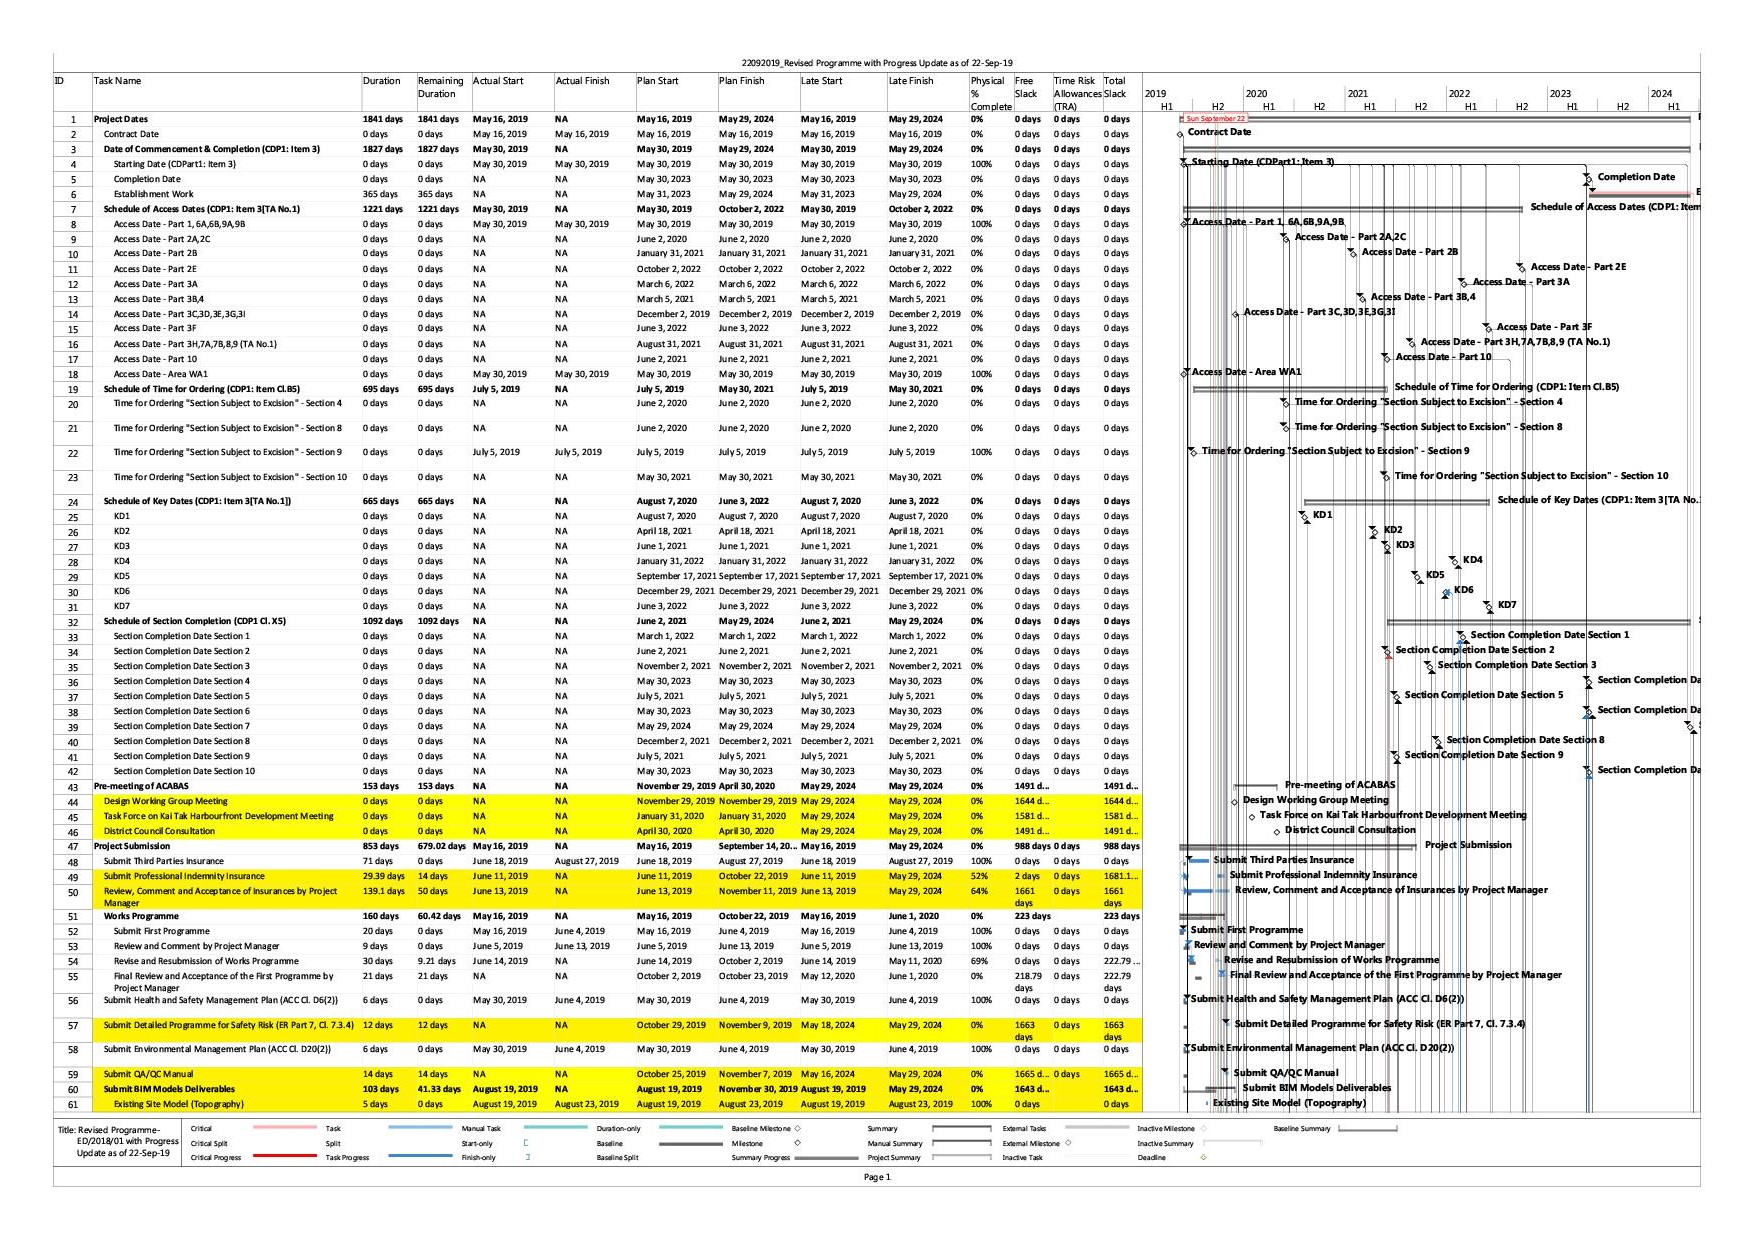Click the 'Project Dates' task name in the table
This screenshot has width=1754, height=1240.
pos(121,119)
